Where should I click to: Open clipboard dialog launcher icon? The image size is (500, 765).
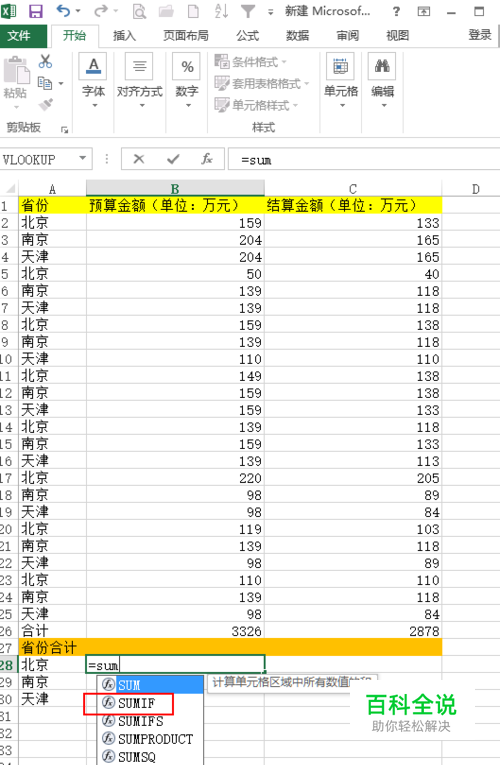pos(64,130)
